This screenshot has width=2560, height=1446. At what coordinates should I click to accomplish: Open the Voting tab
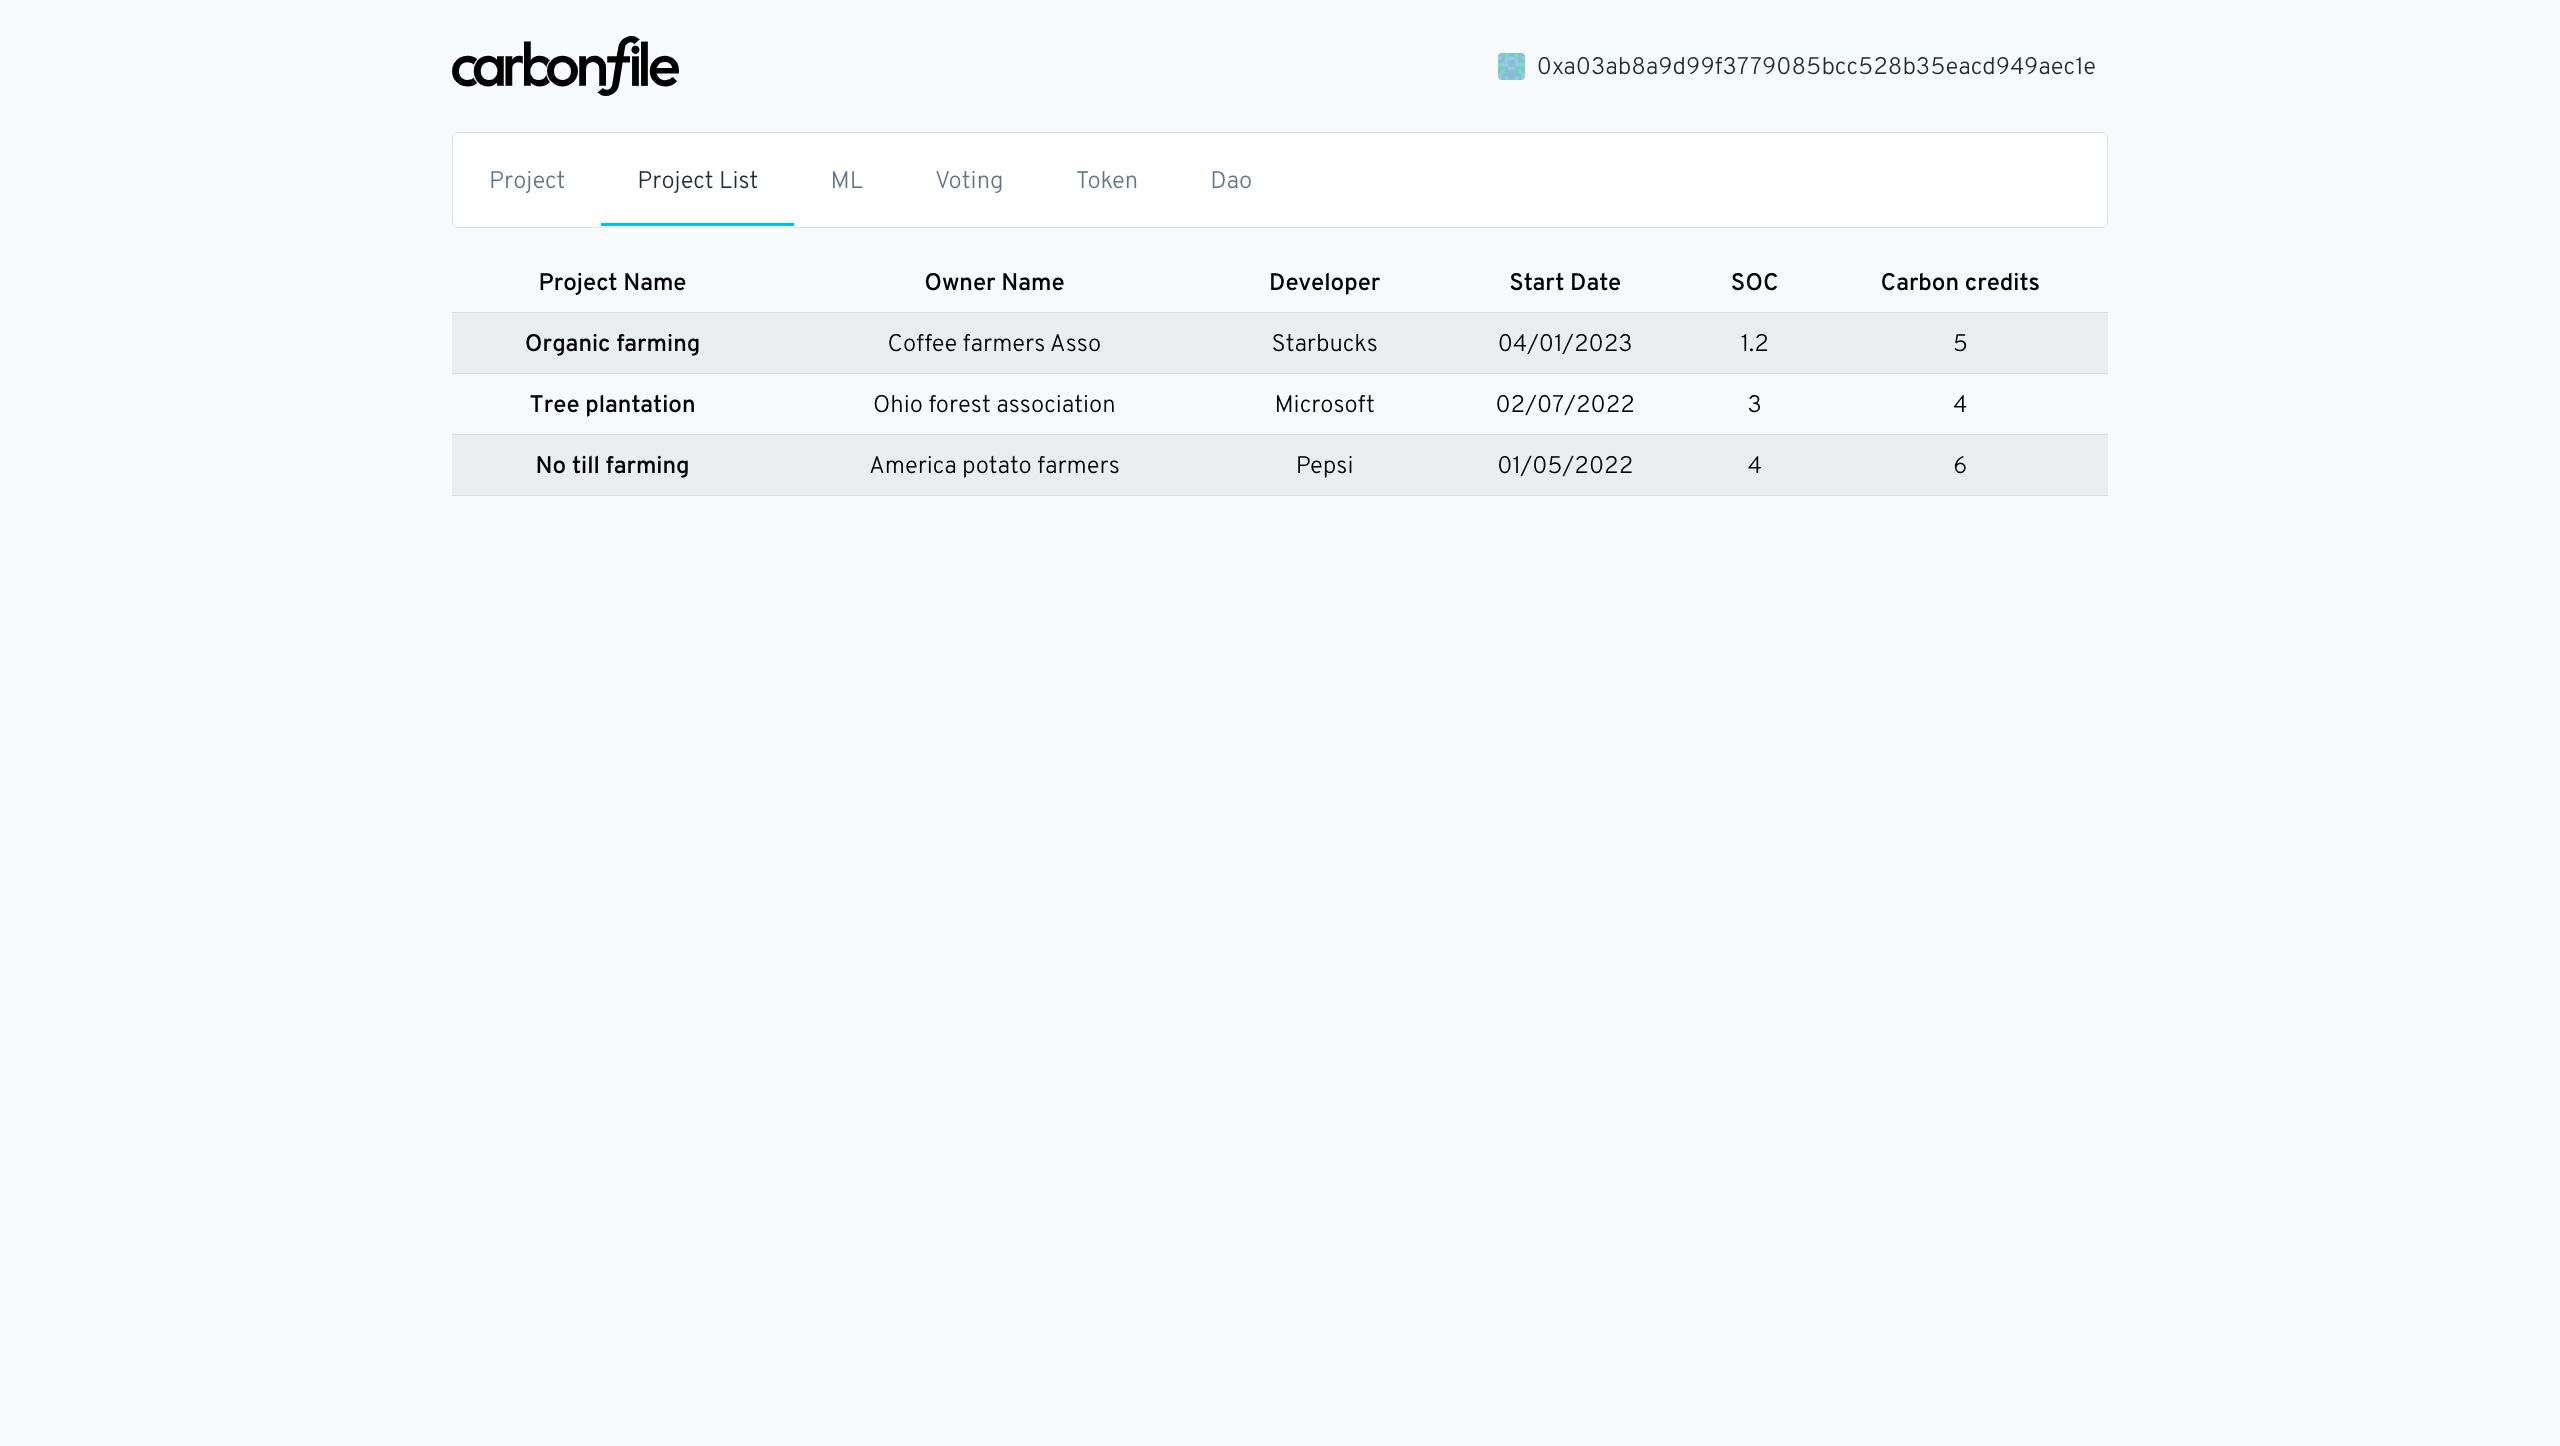pos(969,180)
